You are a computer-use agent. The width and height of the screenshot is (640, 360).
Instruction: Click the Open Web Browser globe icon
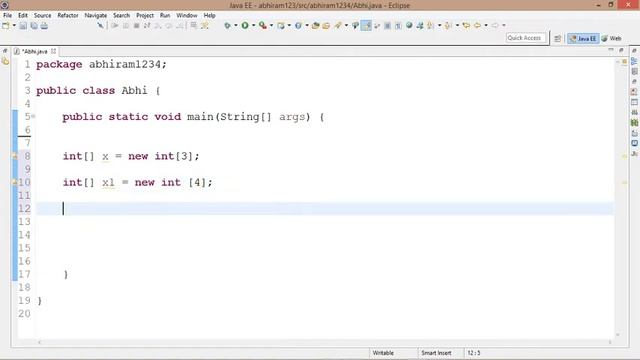click(x=409, y=25)
